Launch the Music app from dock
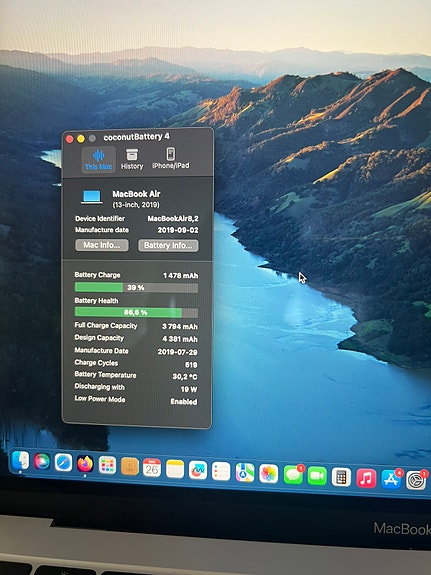The height and width of the screenshot is (575, 431). [x=366, y=478]
